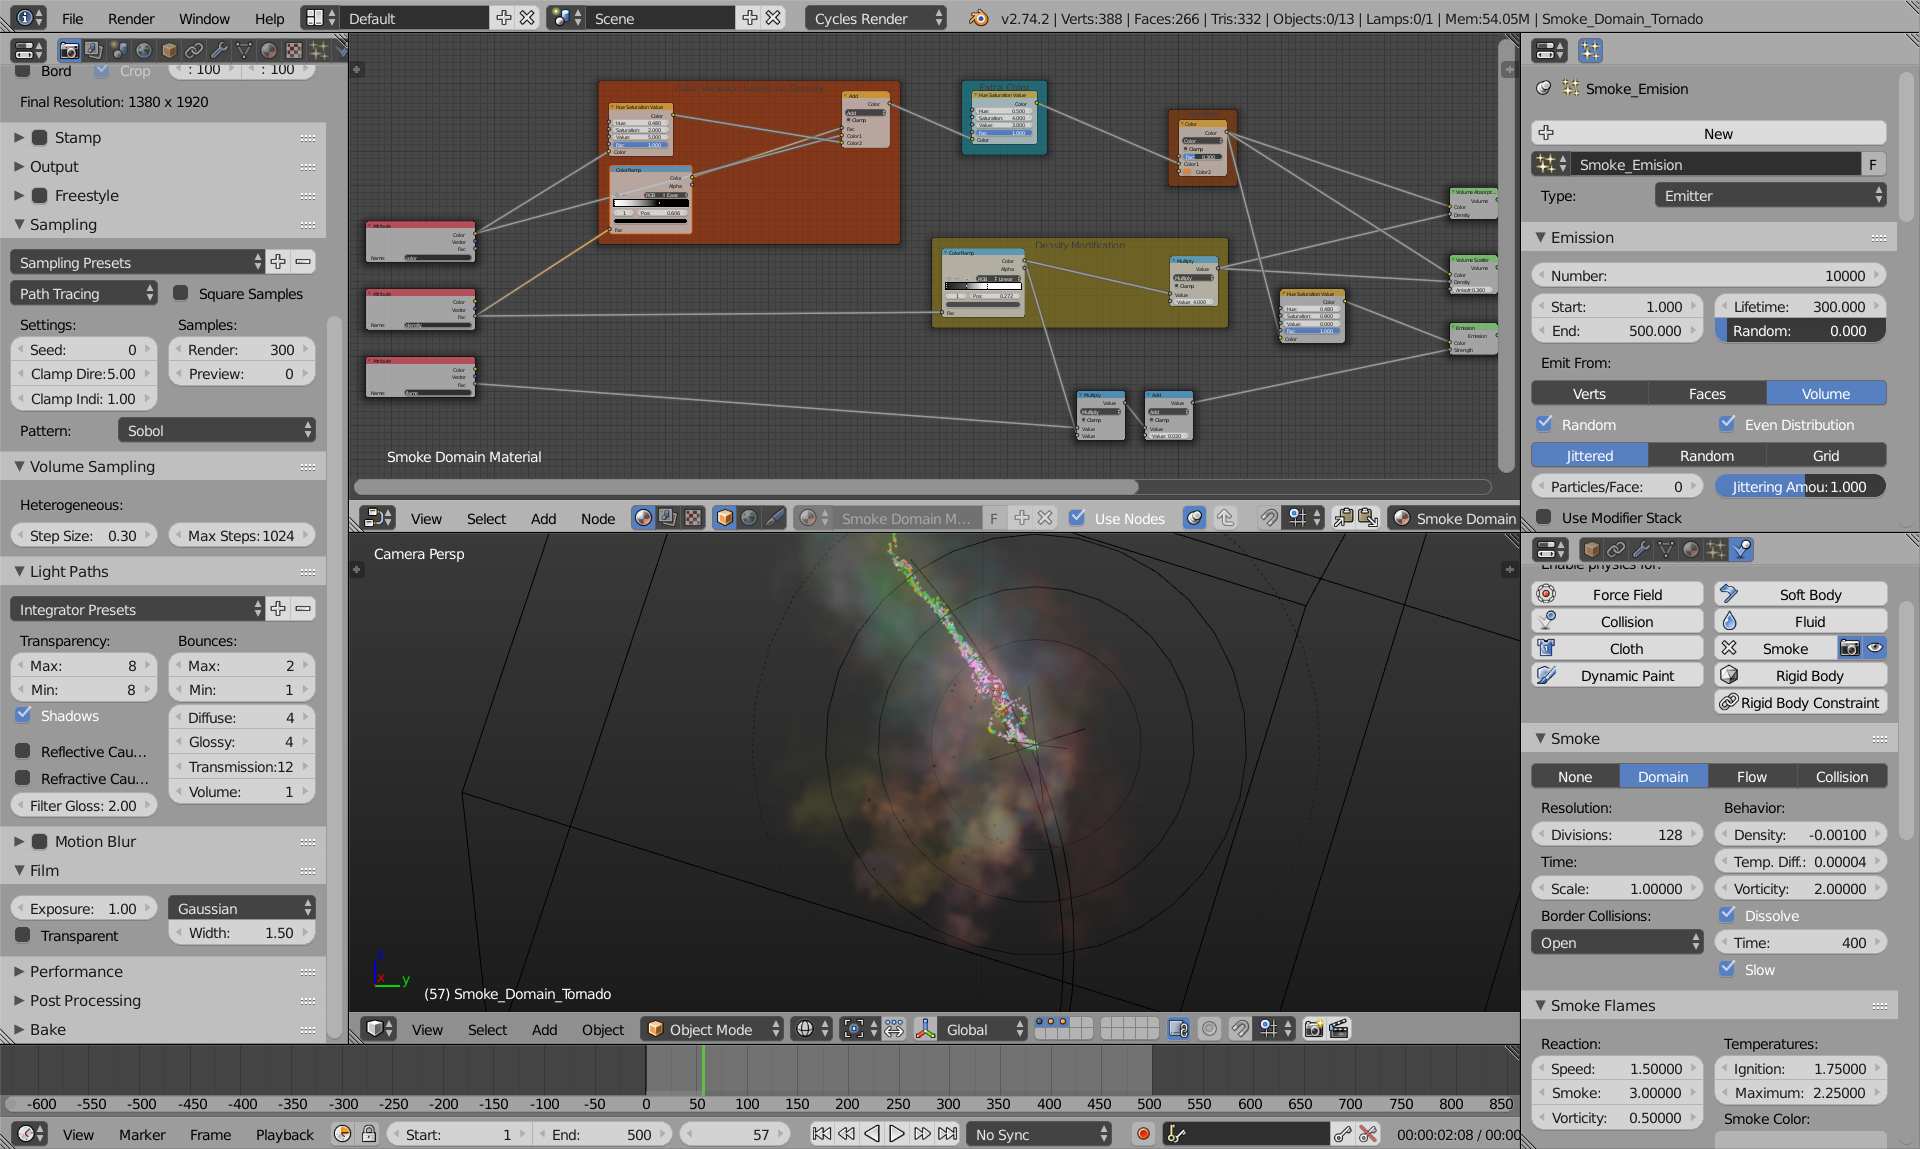1920x1149 pixels.
Task: Select Grid particle distribution
Action: click(1826, 455)
